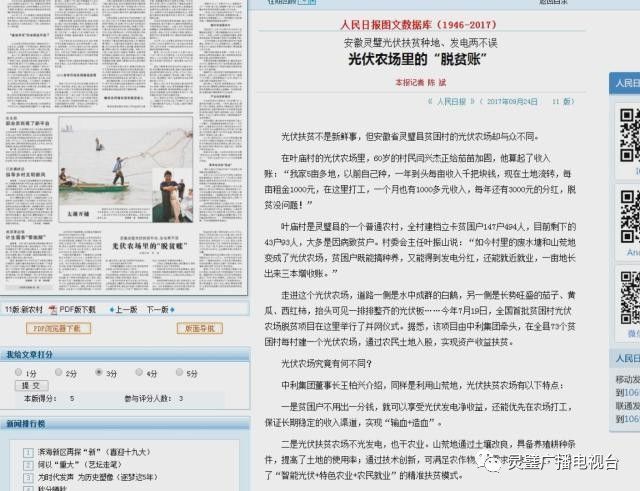The image size is (640, 491).
Task: Click the subtitle 安徽灵璧光伏扶贫种地、发电两不误
Action: click(420, 42)
